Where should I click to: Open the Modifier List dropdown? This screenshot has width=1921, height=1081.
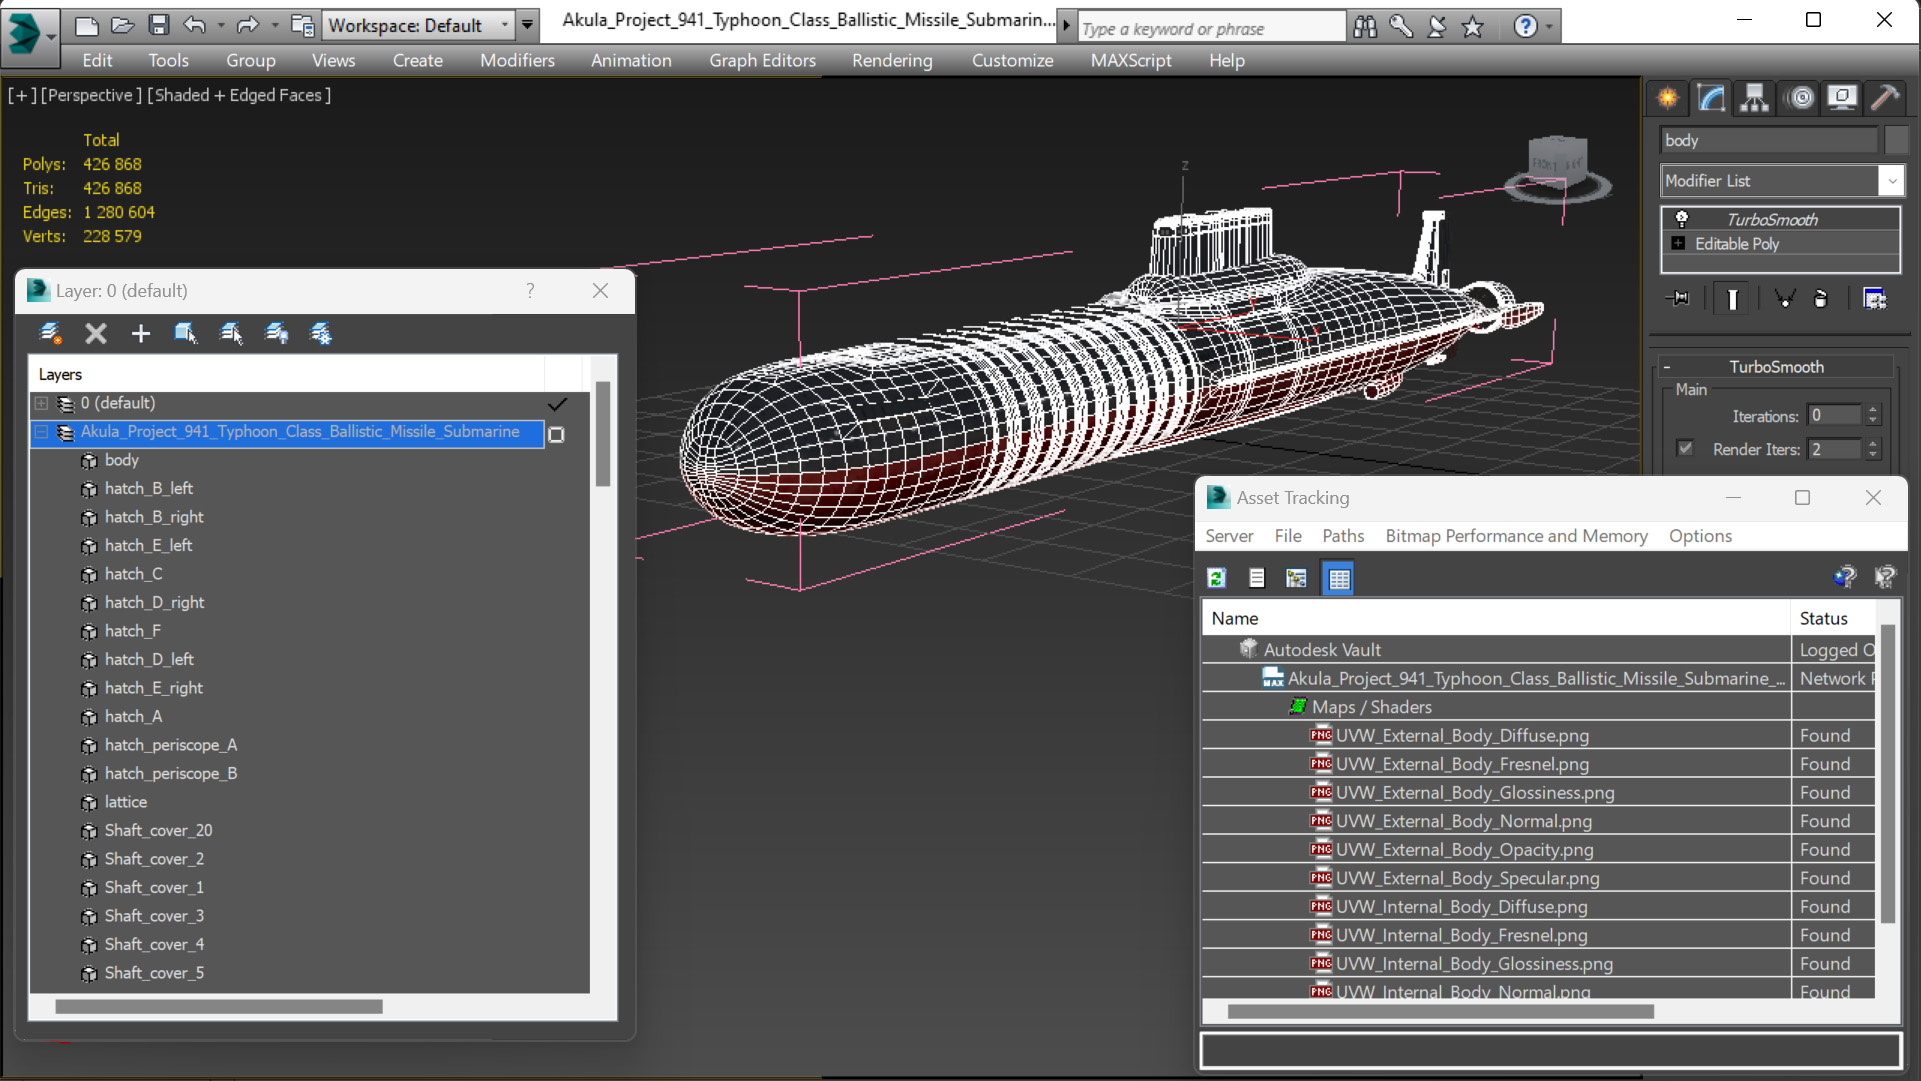coord(1782,181)
